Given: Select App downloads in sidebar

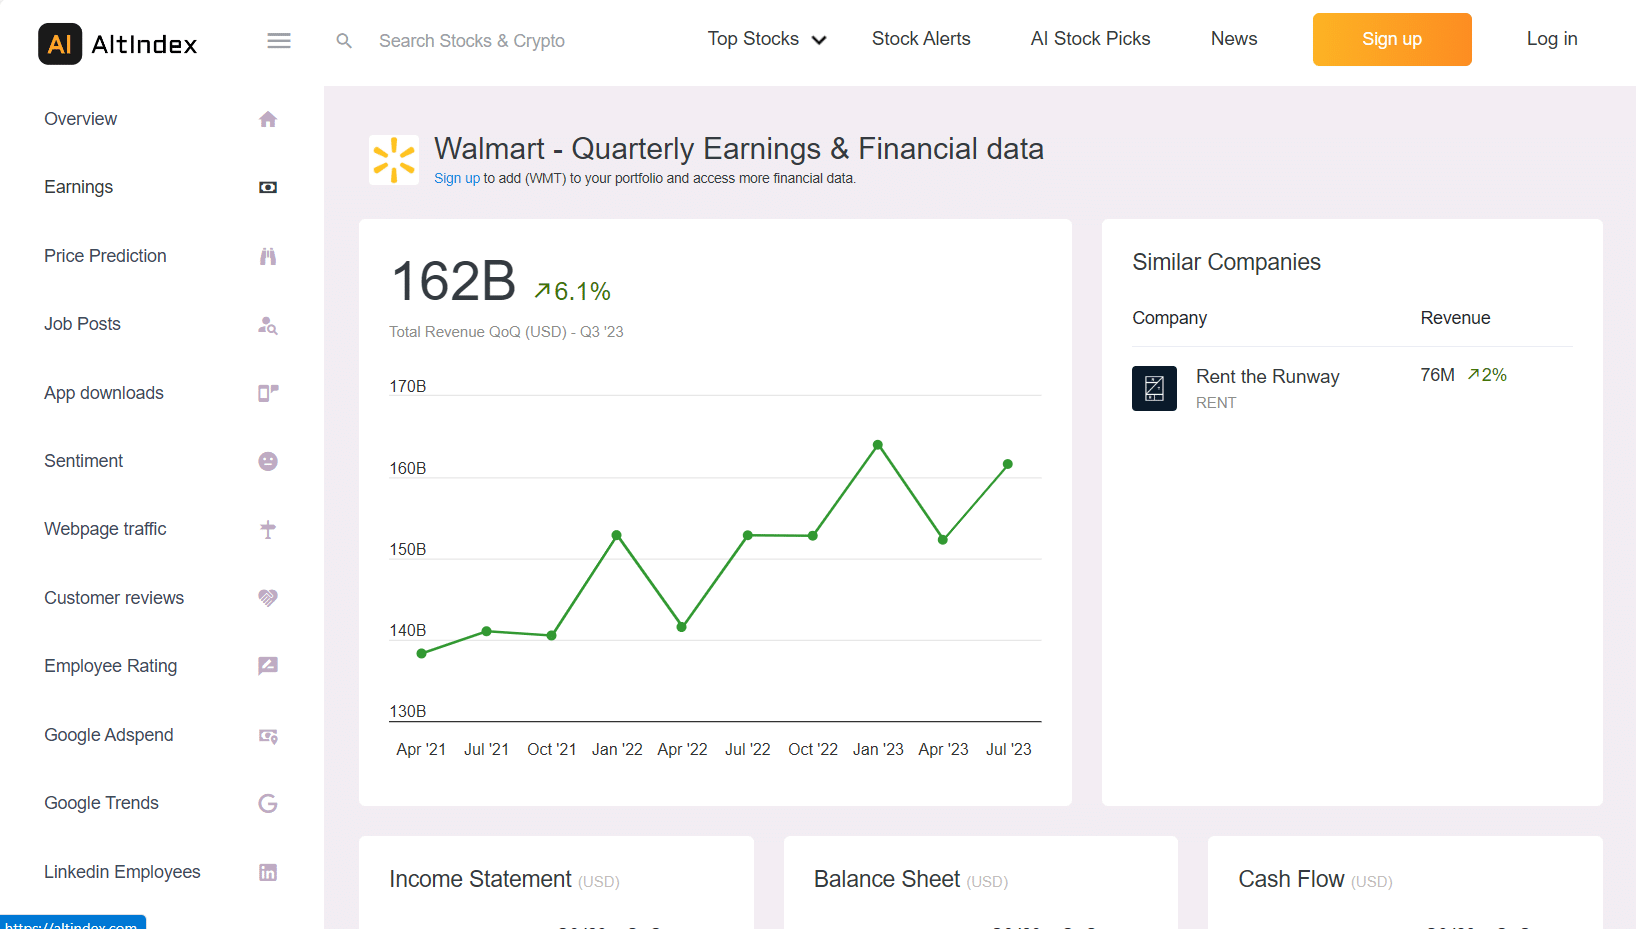Looking at the screenshot, I should [x=104, y=393].
